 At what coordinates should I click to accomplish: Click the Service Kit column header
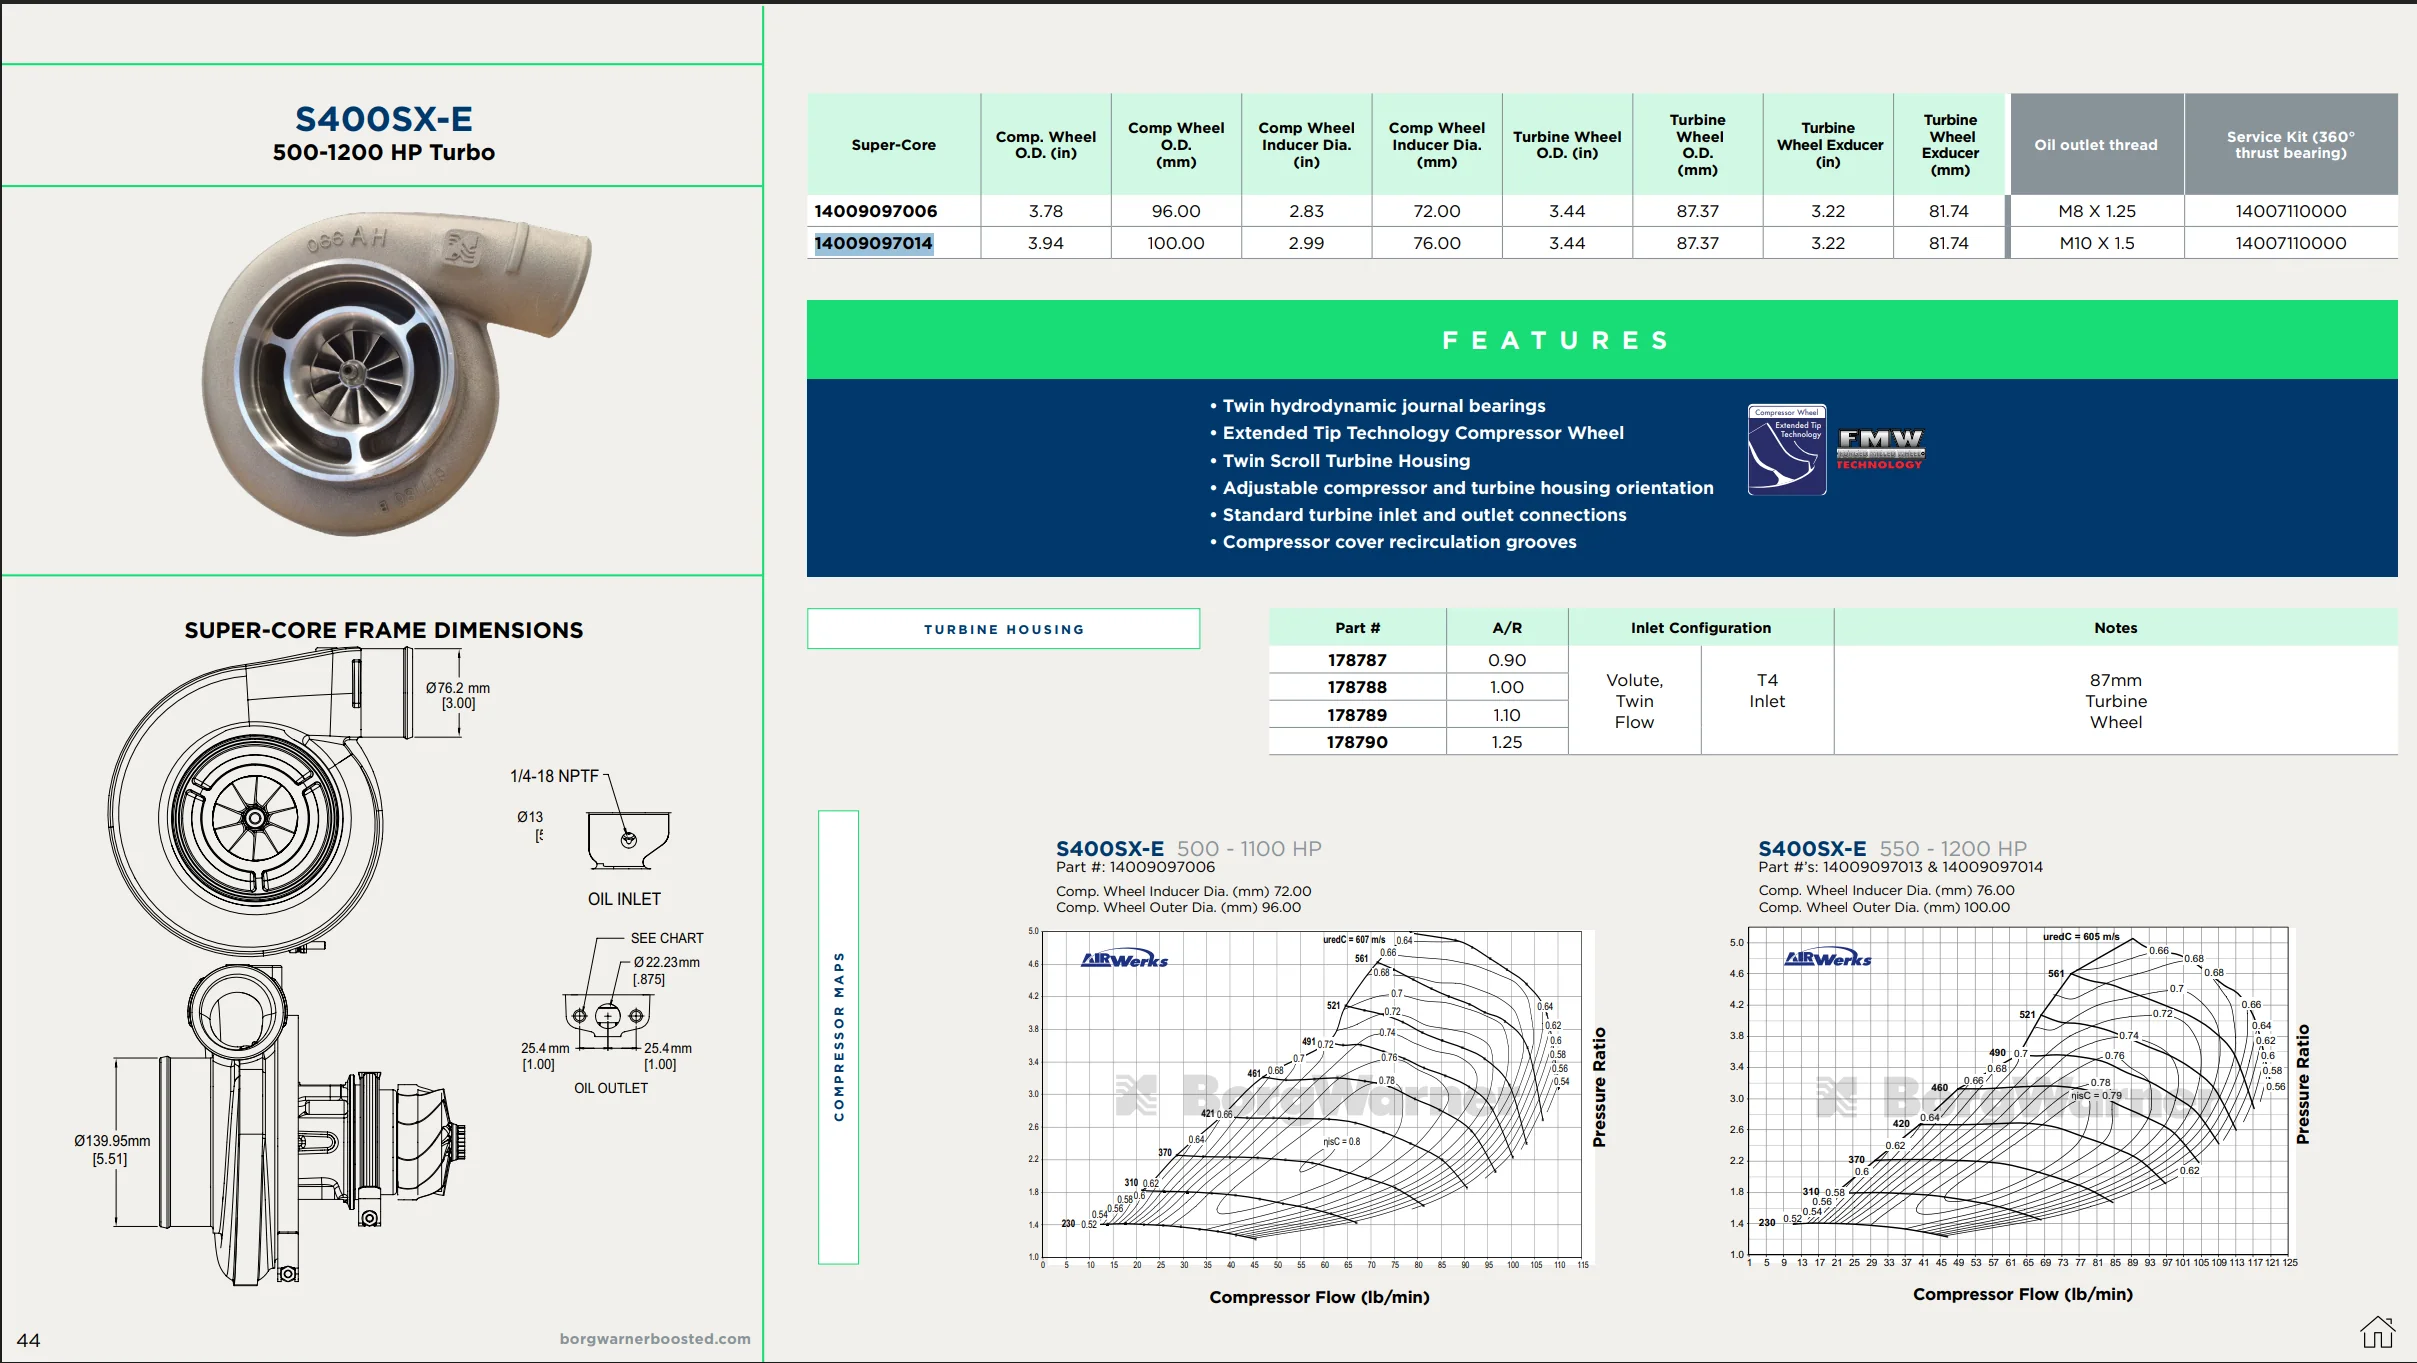click(2290, 145)
